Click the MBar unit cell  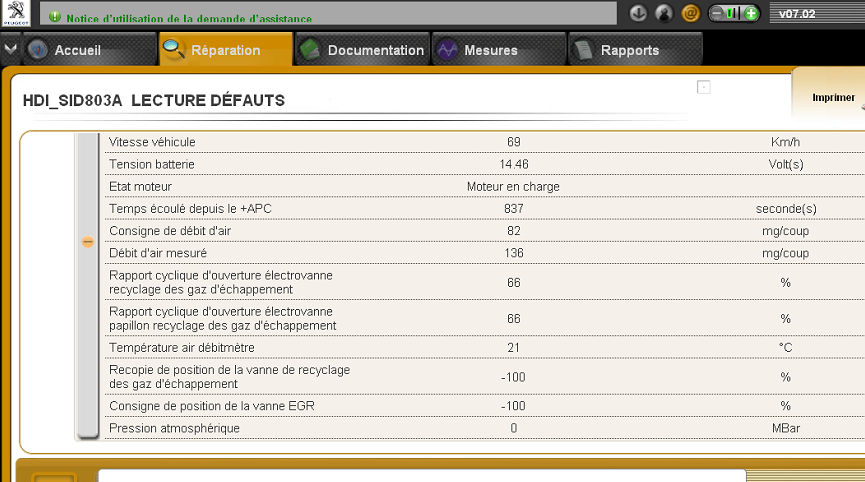tap(786, 428)
